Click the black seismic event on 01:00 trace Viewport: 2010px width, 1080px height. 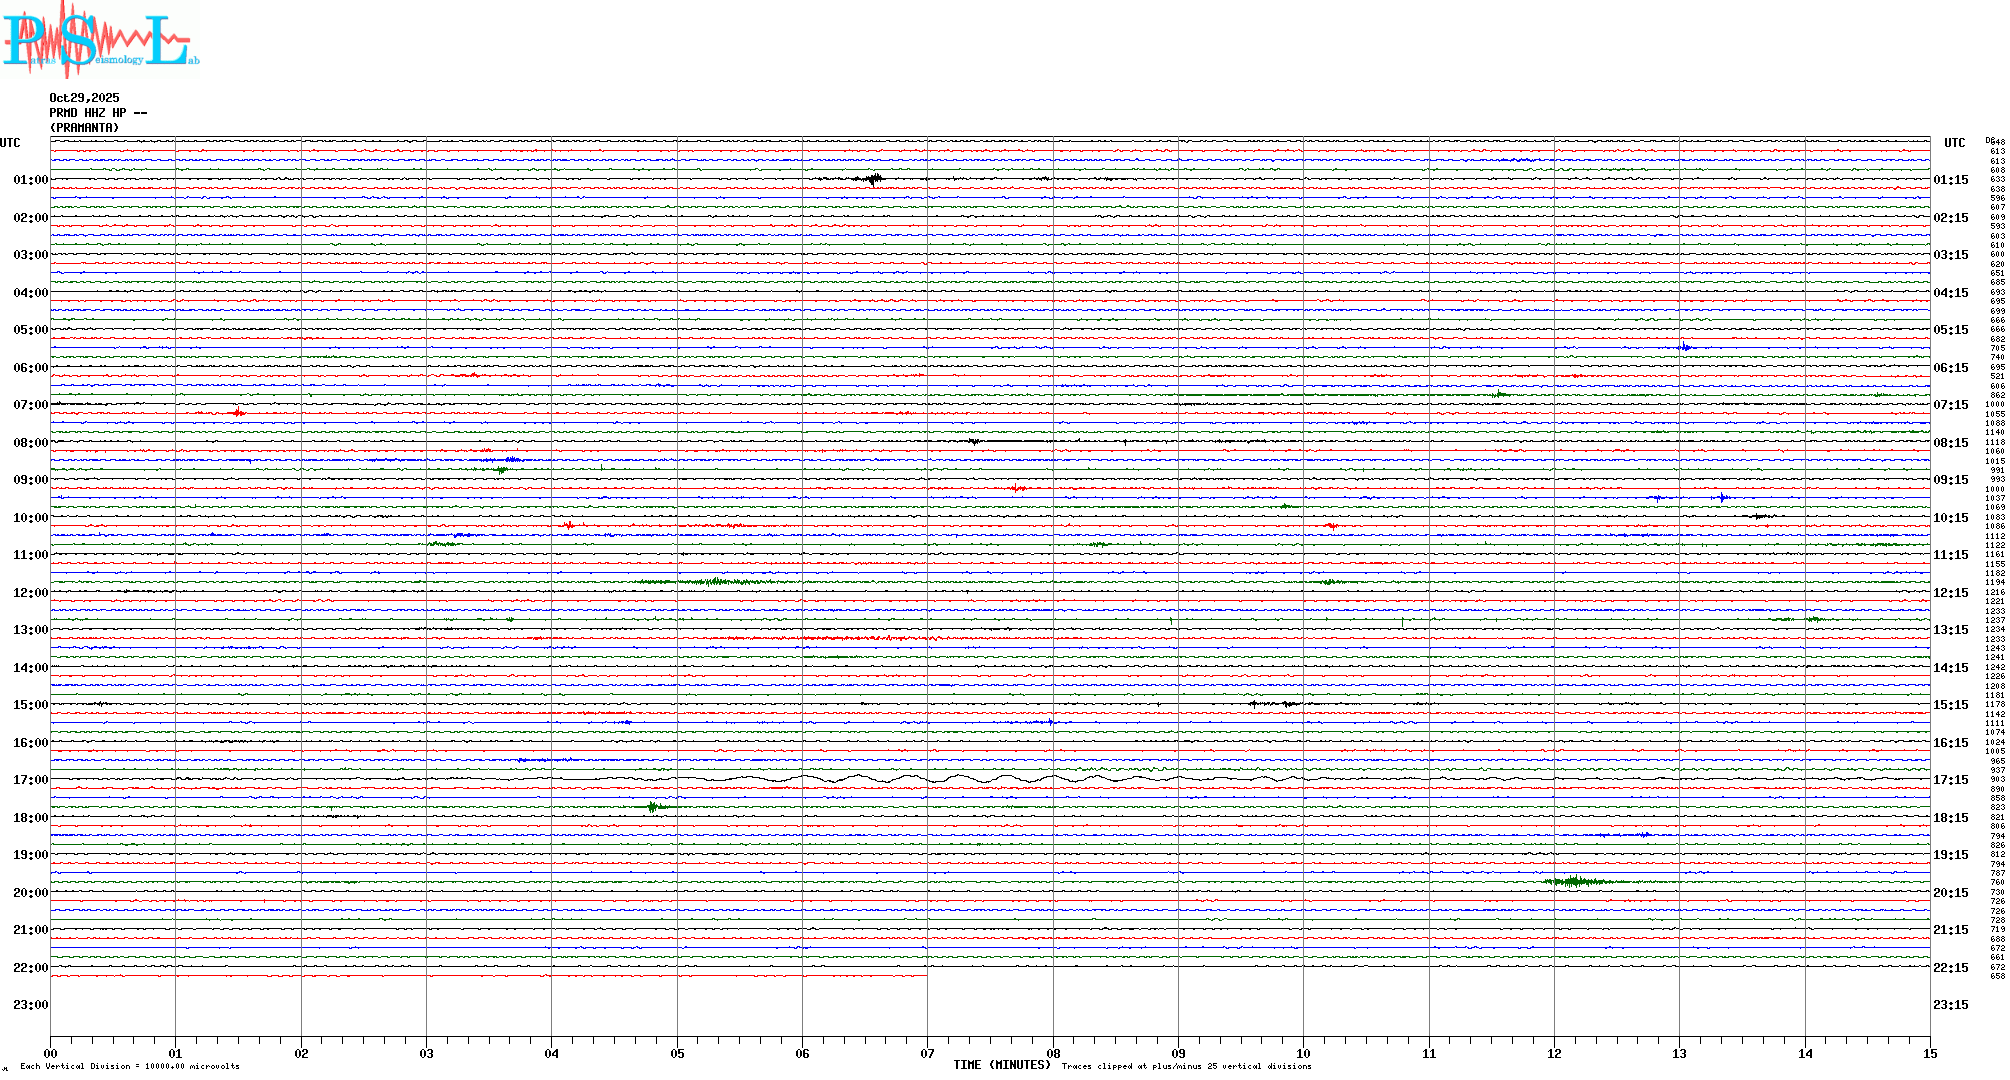coord(874,180)
